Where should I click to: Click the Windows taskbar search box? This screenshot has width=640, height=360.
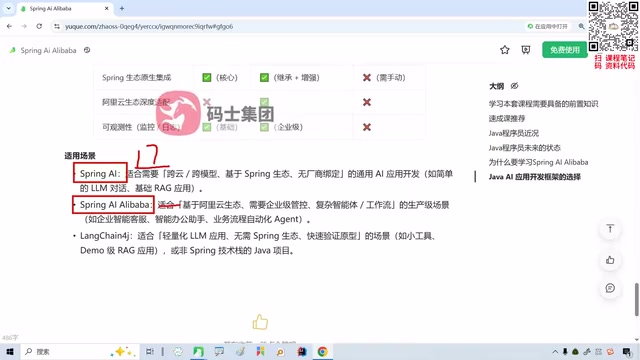80,351
